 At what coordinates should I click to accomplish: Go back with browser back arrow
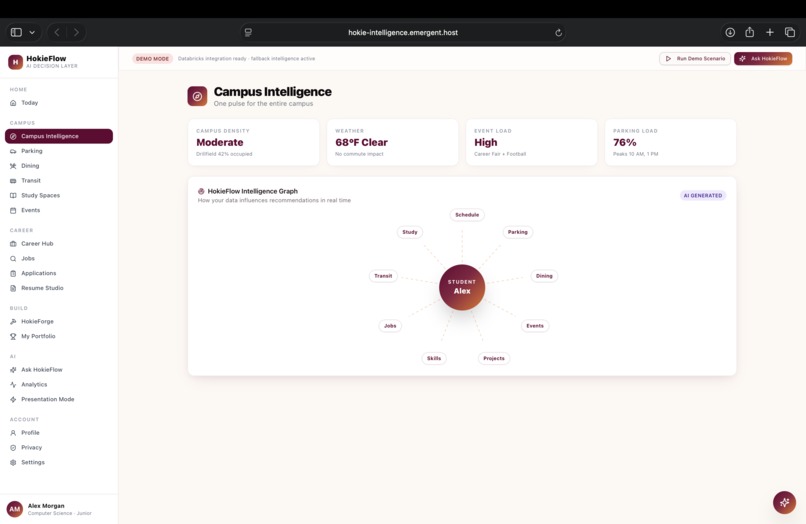click(57, 32)
